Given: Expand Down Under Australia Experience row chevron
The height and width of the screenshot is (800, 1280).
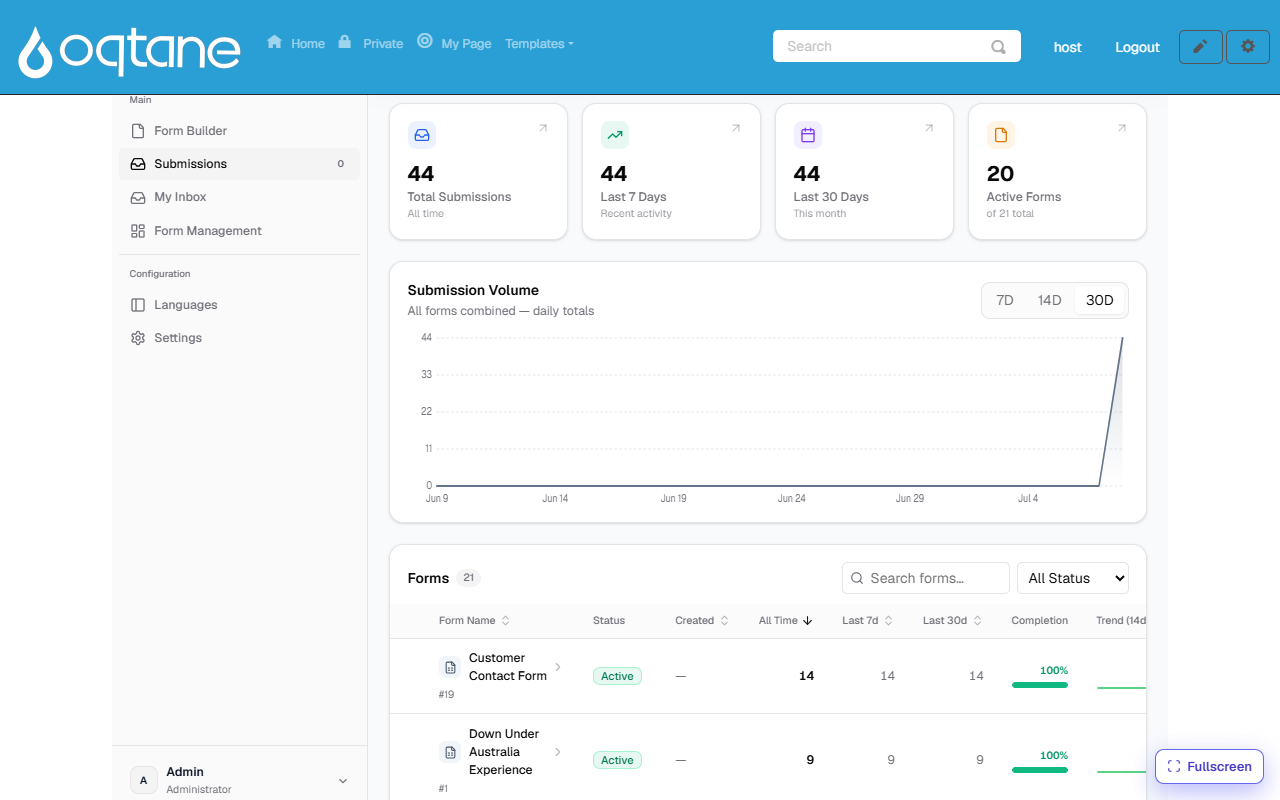Looking at the screenshot, I should [x=558, y=752].
